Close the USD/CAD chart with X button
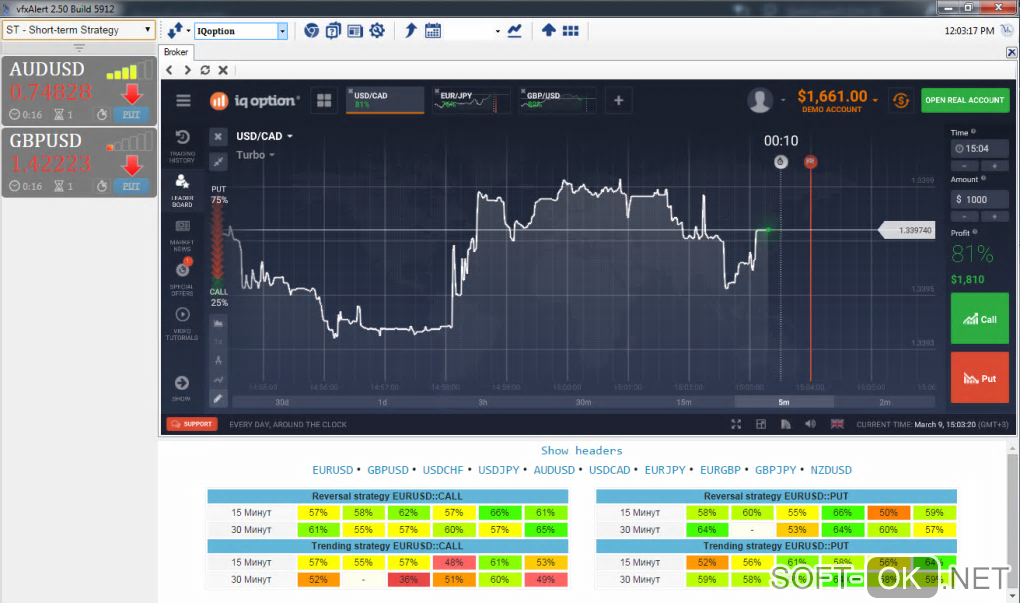Viewport: 1020px width, 603px height. point(218,136)
